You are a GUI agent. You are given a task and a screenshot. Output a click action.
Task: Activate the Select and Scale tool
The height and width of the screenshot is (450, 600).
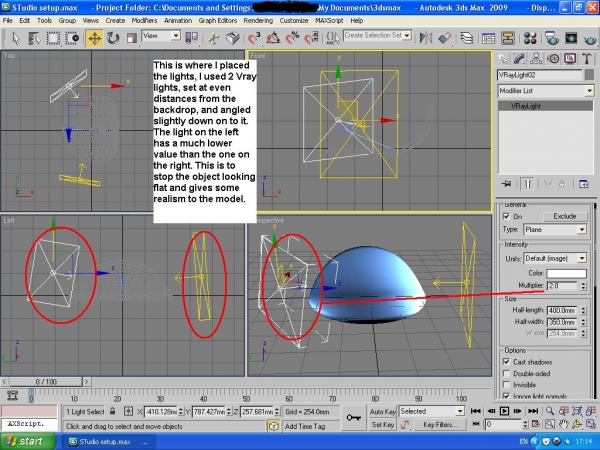tap(131, 38)
